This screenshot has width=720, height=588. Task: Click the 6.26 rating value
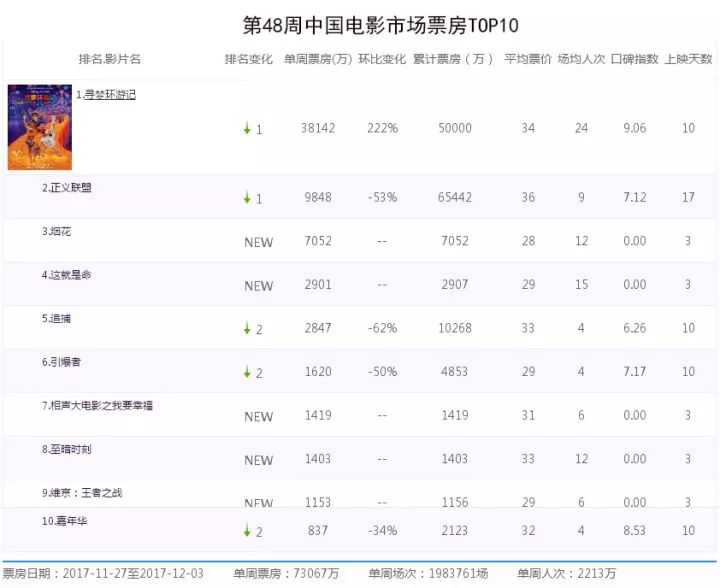[635, 328]
